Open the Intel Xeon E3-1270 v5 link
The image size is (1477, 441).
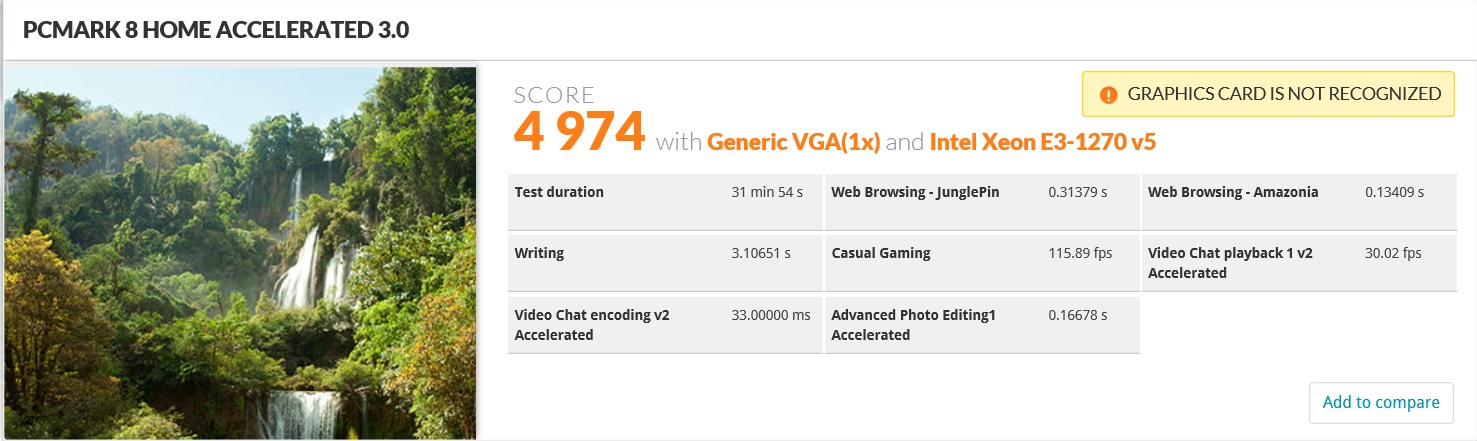pos(1042,142)
